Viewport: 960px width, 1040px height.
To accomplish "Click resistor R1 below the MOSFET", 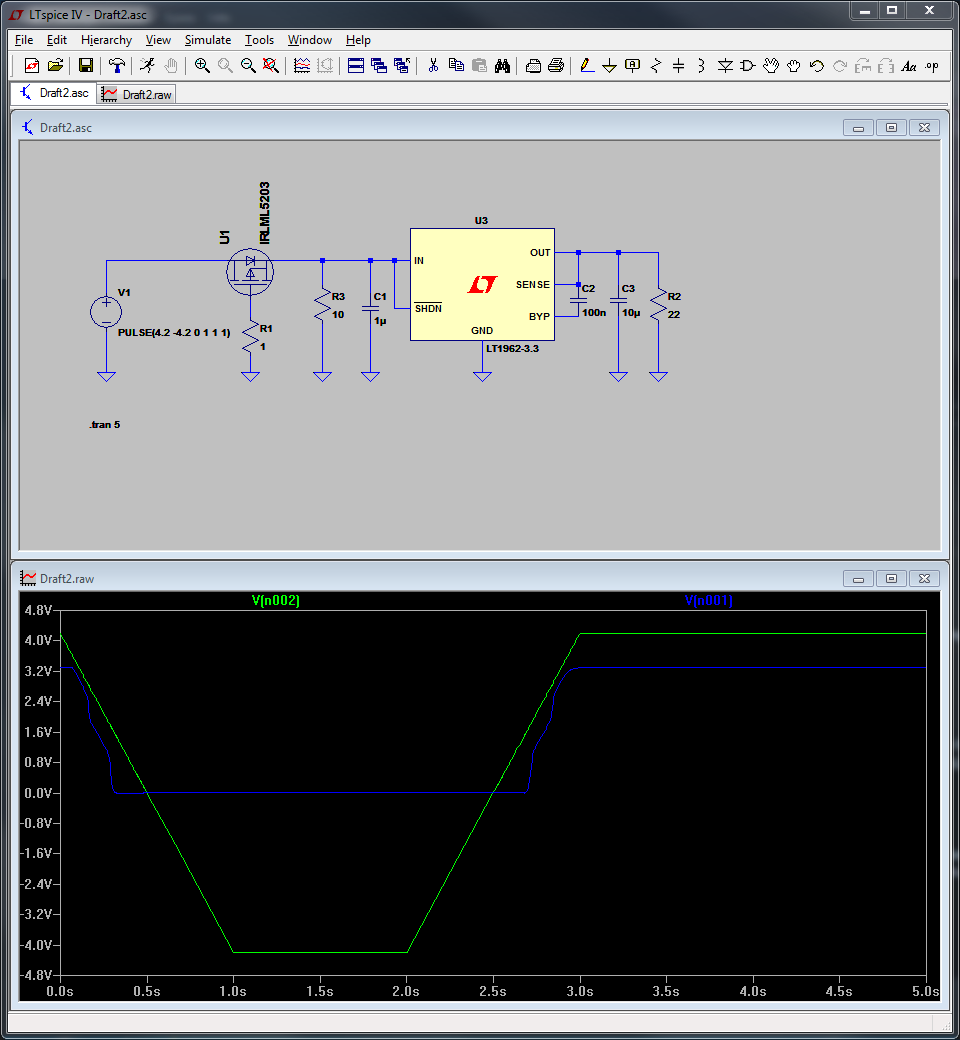I will pyautogui.click(x=250, y=337).
